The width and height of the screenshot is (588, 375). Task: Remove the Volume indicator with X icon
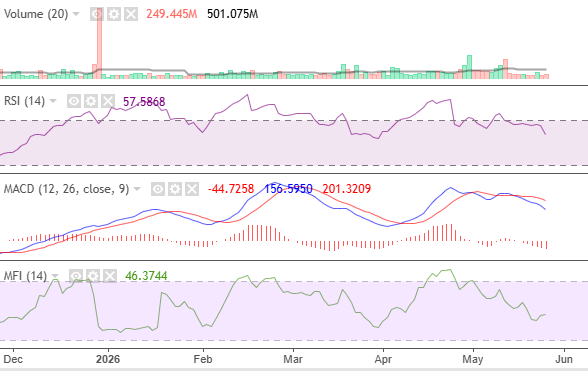pyautogui.click(x=131, y=14)
